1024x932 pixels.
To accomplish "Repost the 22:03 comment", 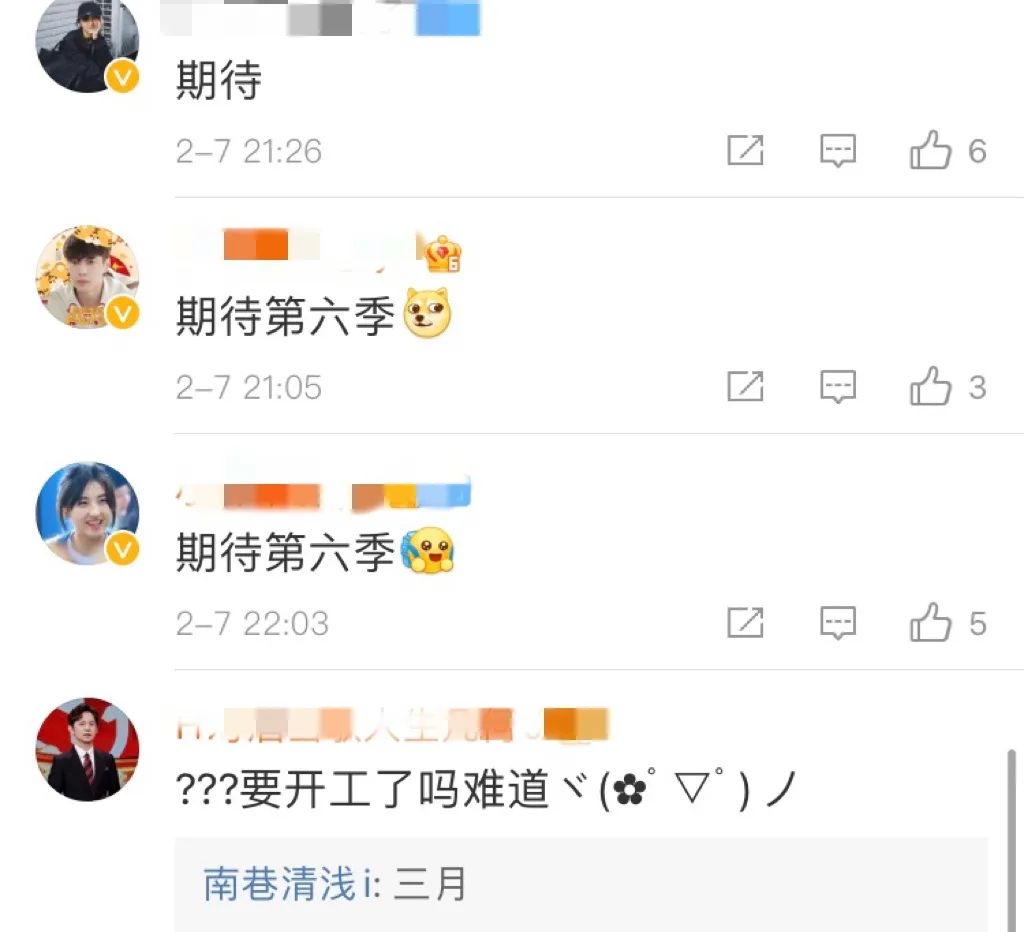I will pos(745,622).
